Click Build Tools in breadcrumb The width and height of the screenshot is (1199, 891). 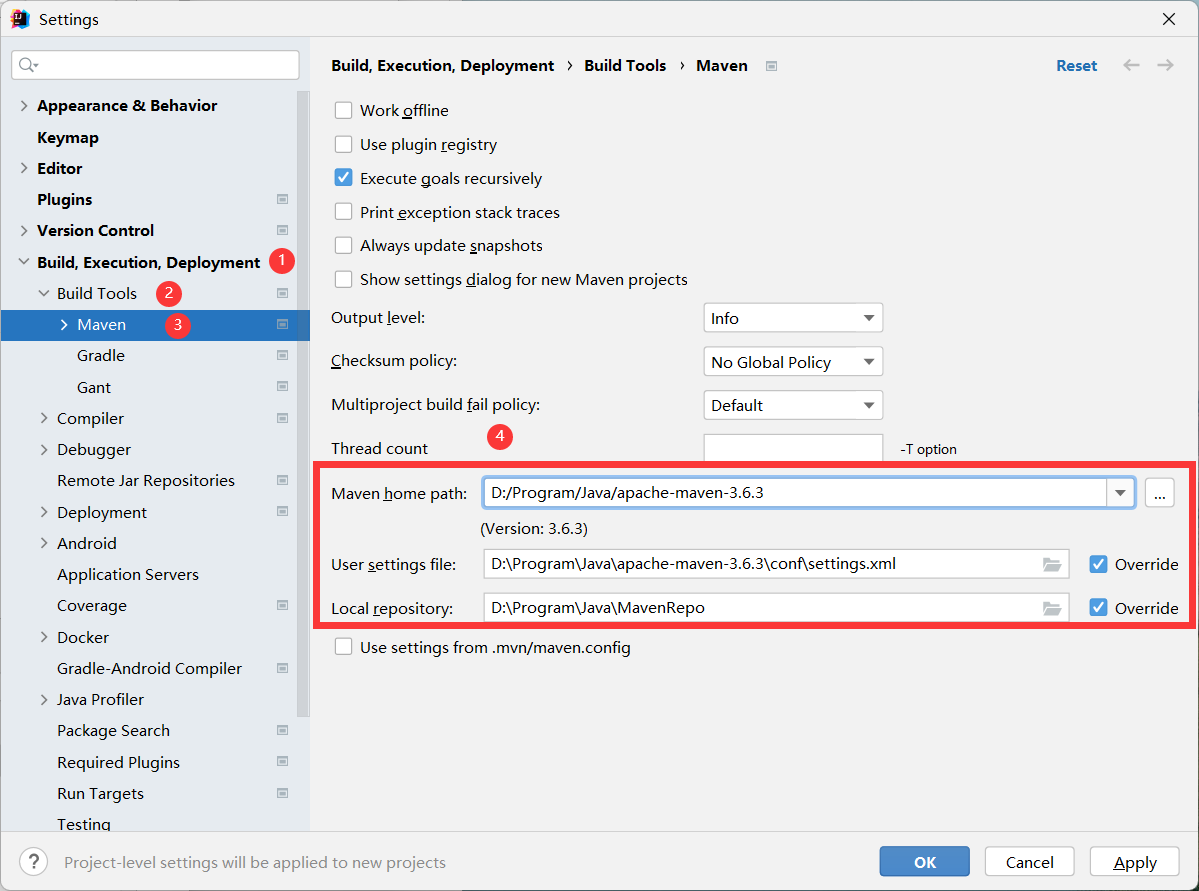[x=625, y=66]
